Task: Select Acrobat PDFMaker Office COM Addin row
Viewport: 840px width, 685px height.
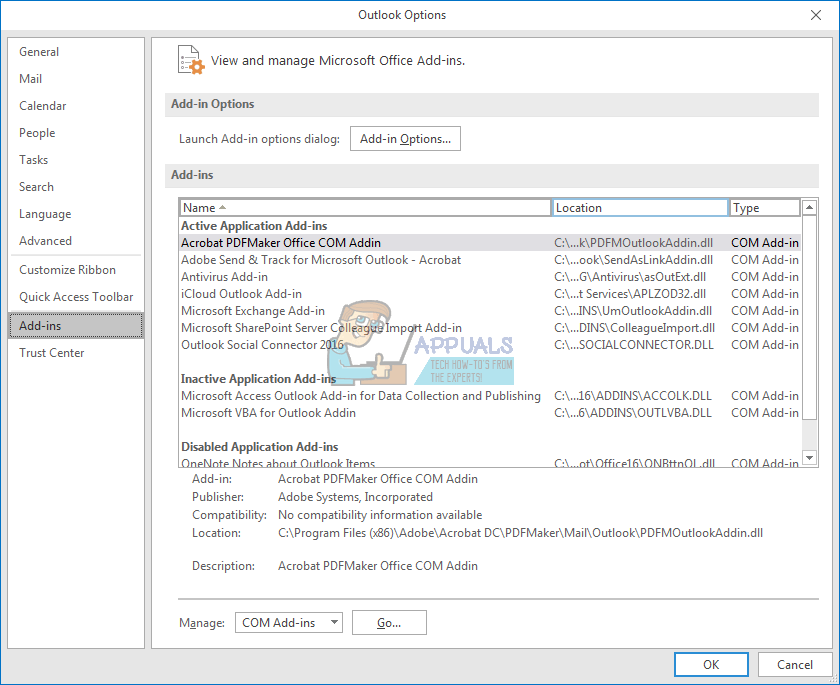Action: (x=490, y=243)
